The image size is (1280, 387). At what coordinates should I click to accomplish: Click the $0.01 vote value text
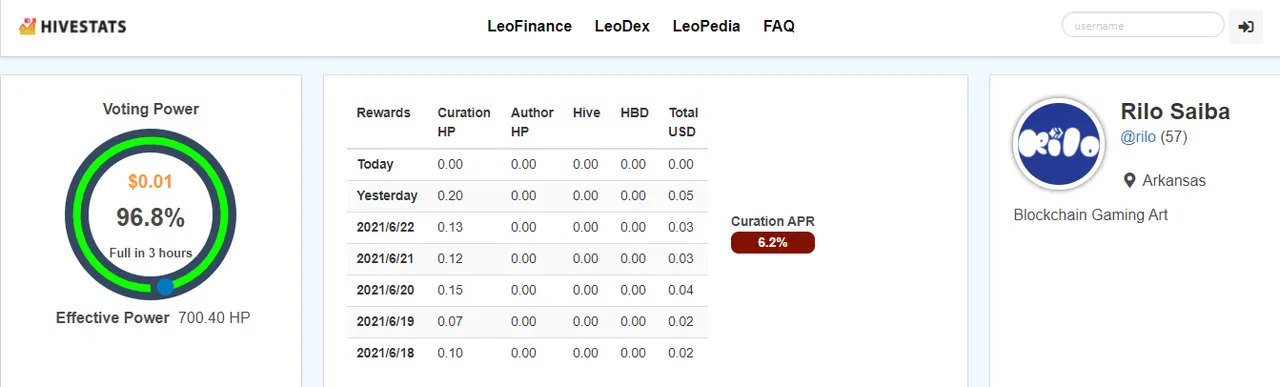(151, 181)
